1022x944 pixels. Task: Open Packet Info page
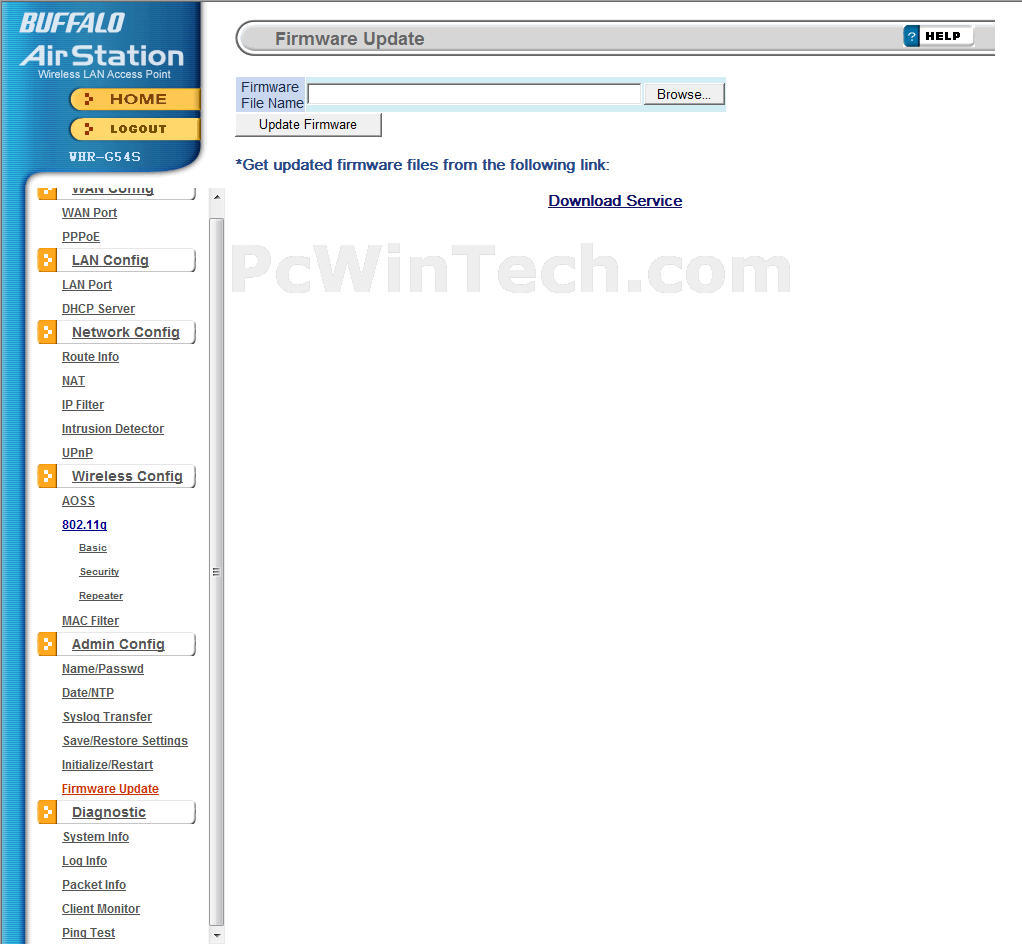pyautogui.click(x=94, y=885)
